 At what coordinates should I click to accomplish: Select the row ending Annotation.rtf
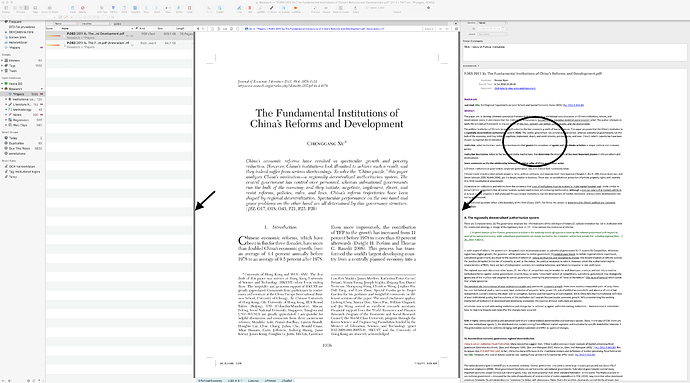click(119, 44)
